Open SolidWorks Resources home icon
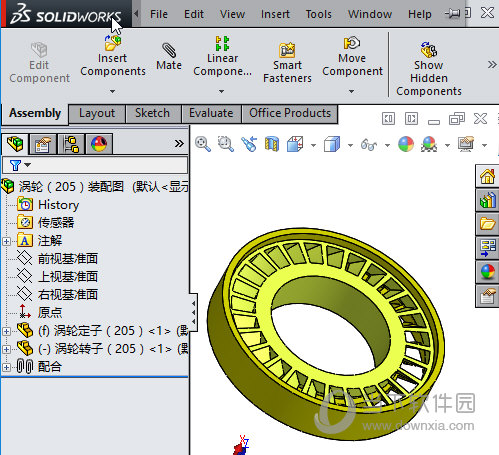Screen dimensions: 499x455 [487, 176]
